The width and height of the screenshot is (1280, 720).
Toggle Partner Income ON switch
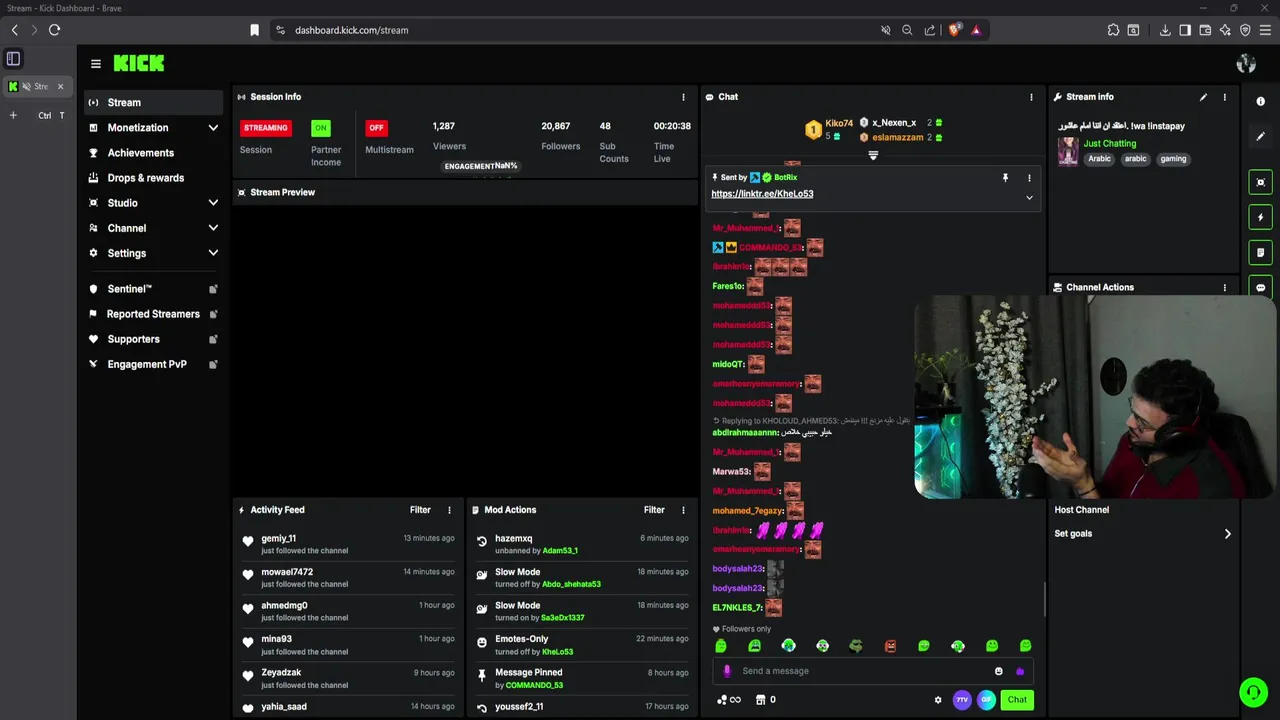click(320, 128)
